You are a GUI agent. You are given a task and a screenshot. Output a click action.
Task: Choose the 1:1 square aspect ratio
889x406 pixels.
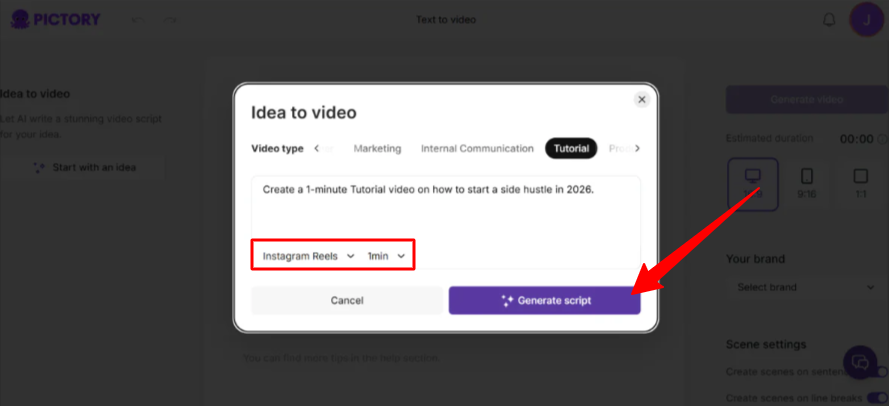coord(860,184)
